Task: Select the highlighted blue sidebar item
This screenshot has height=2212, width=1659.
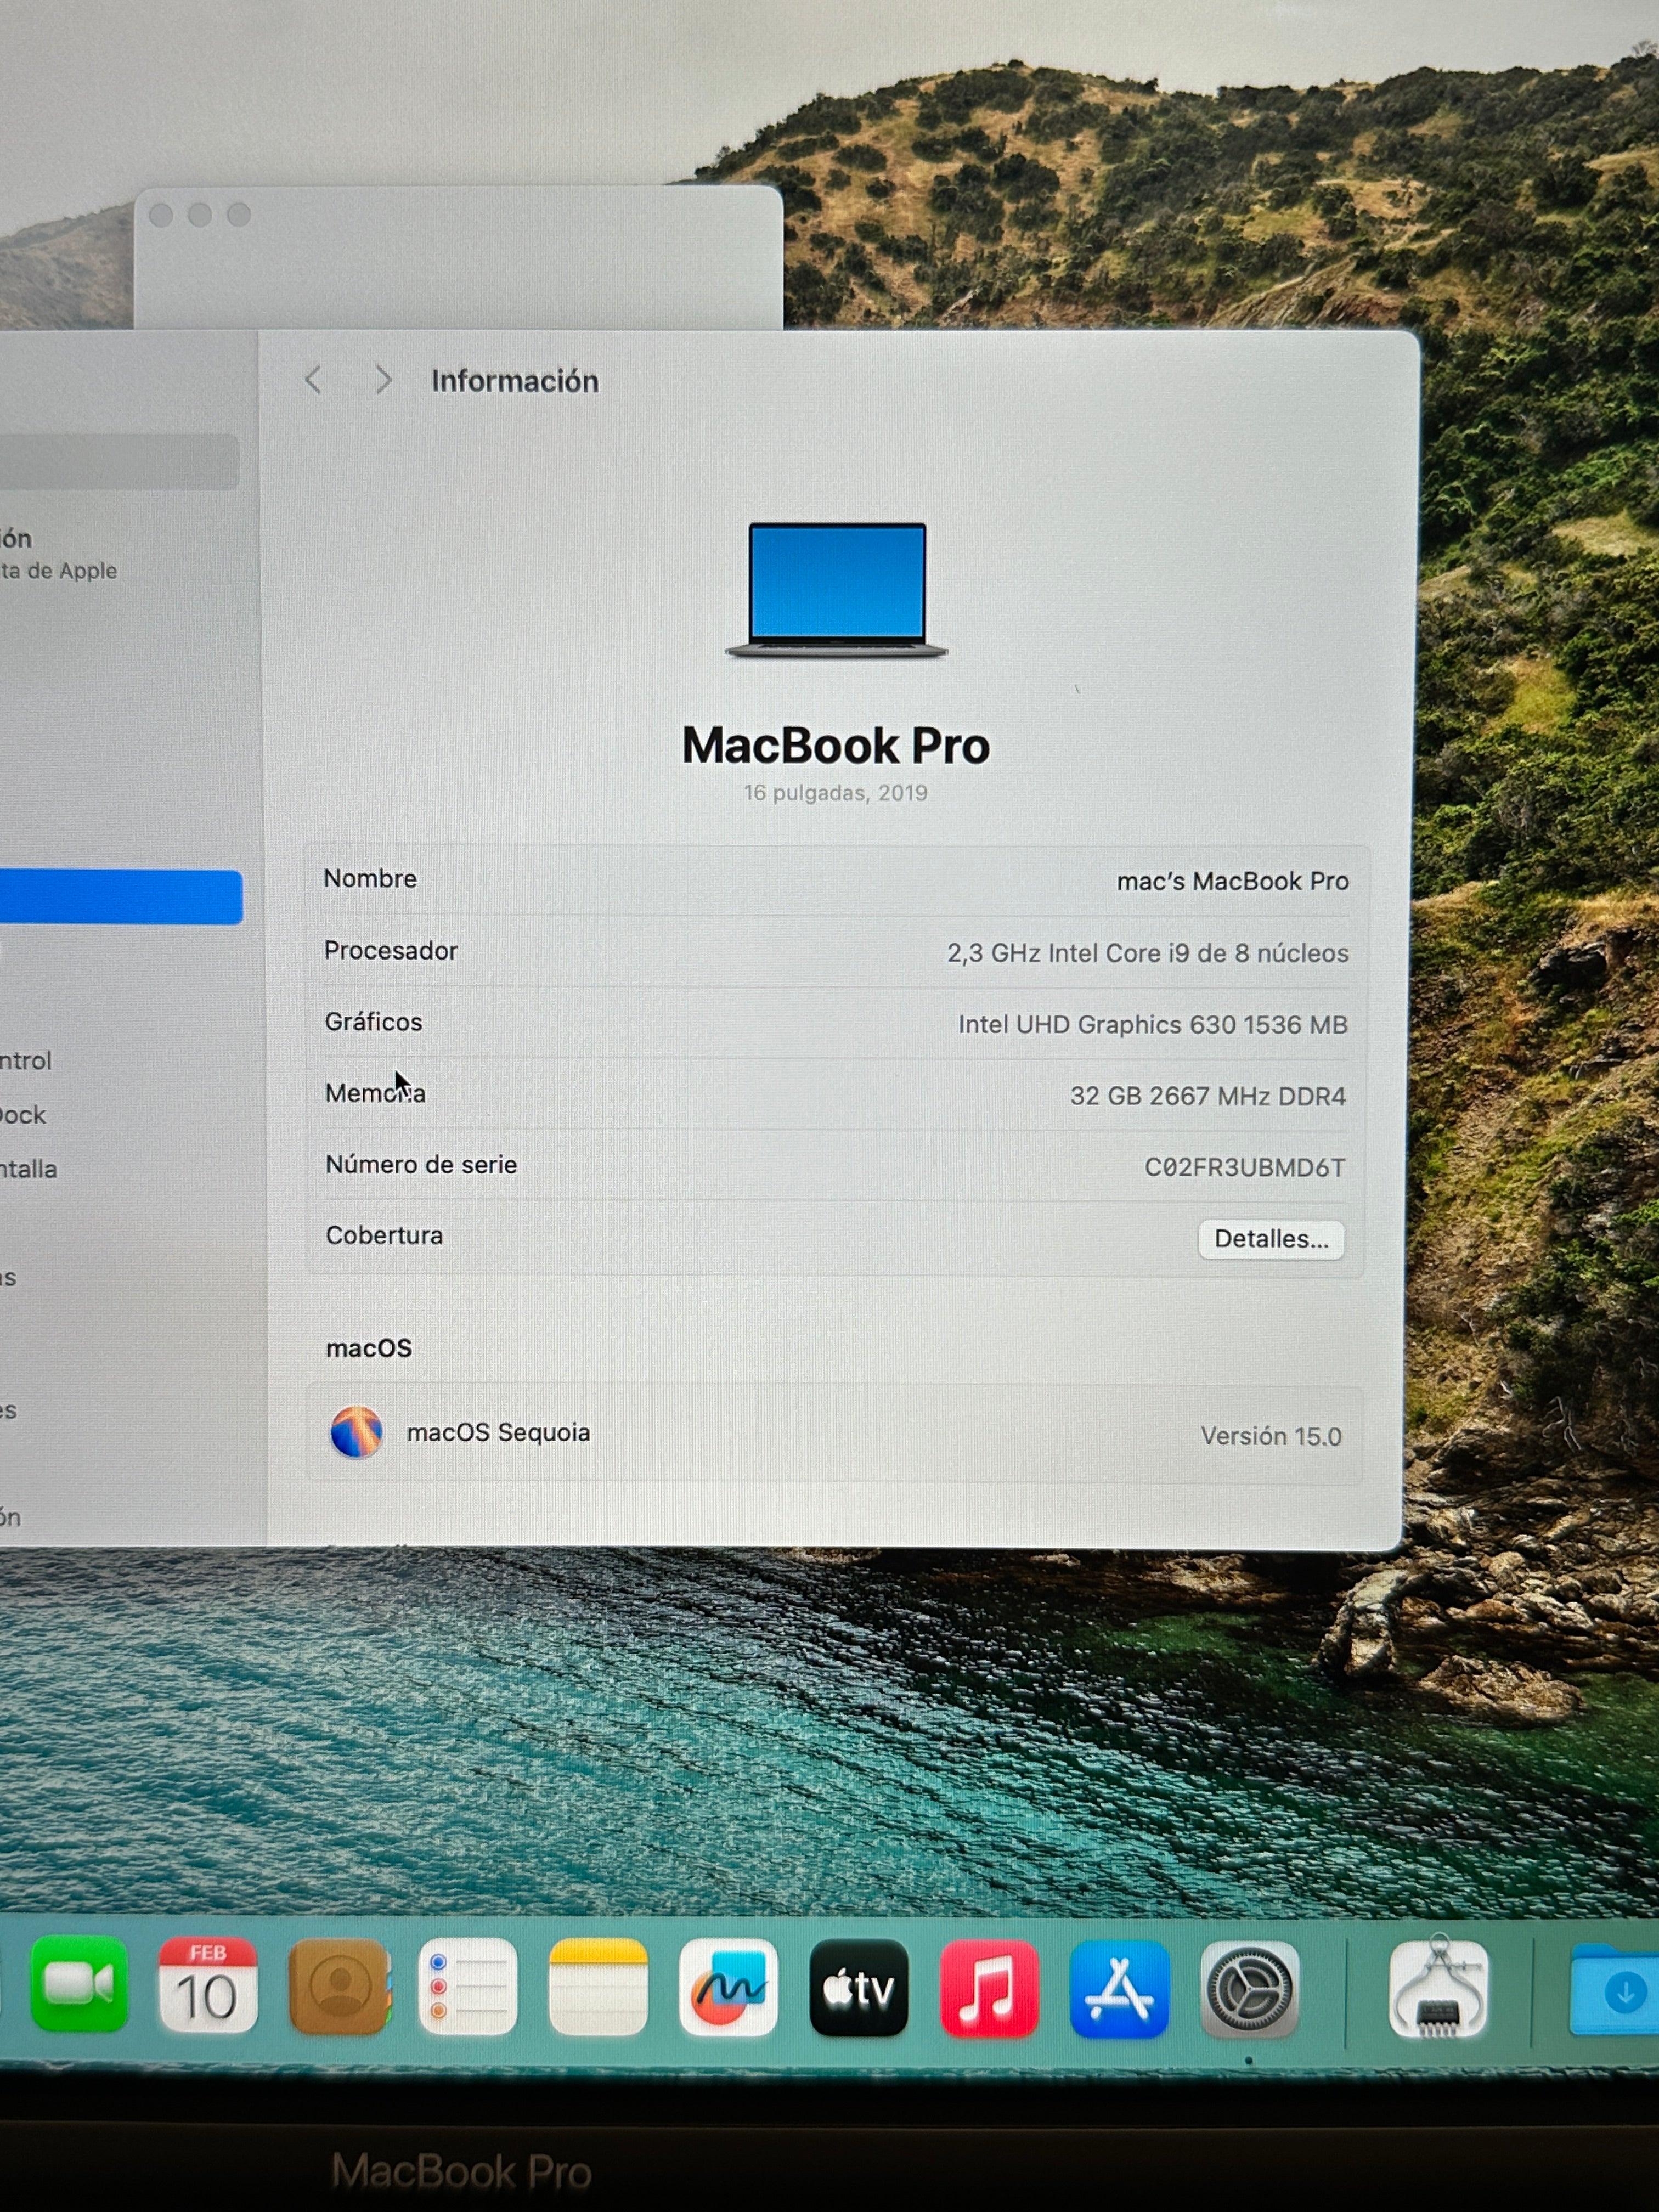Action: tap(121, 897)
